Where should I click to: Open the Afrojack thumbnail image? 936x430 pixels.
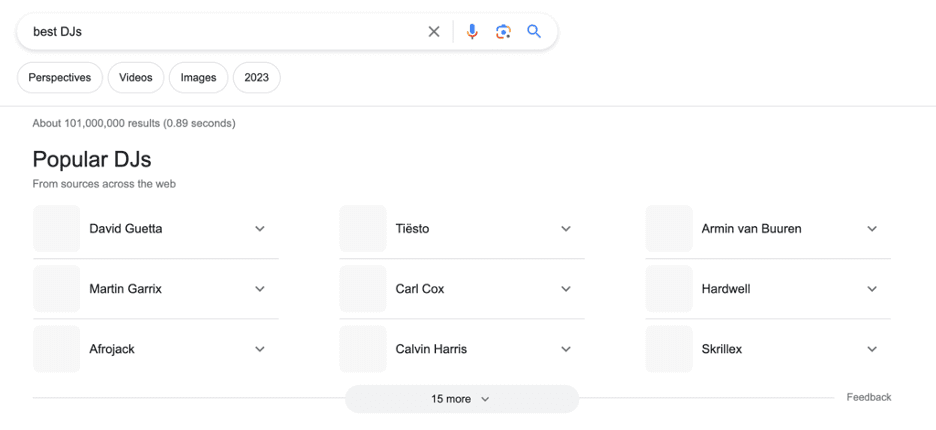click(57, 349)
